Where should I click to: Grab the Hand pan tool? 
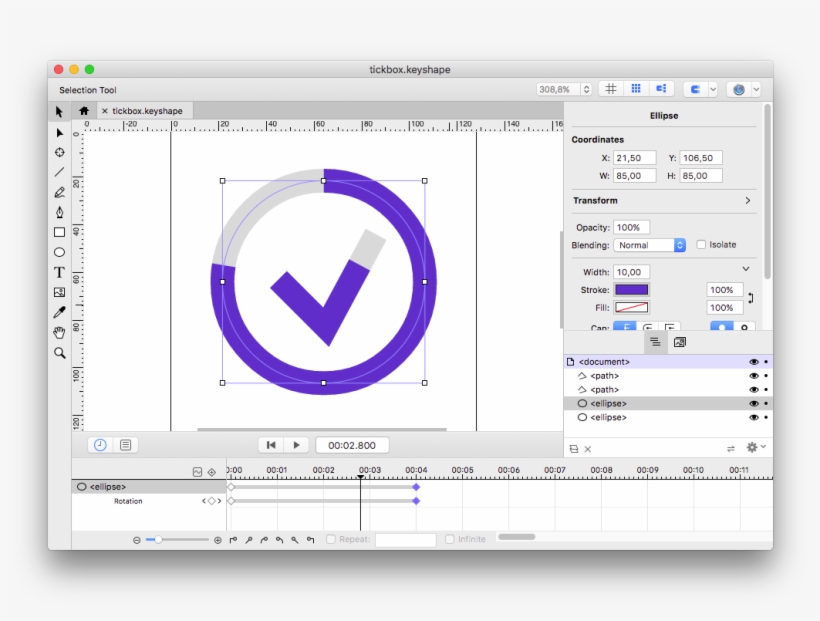tap(60, 332)
